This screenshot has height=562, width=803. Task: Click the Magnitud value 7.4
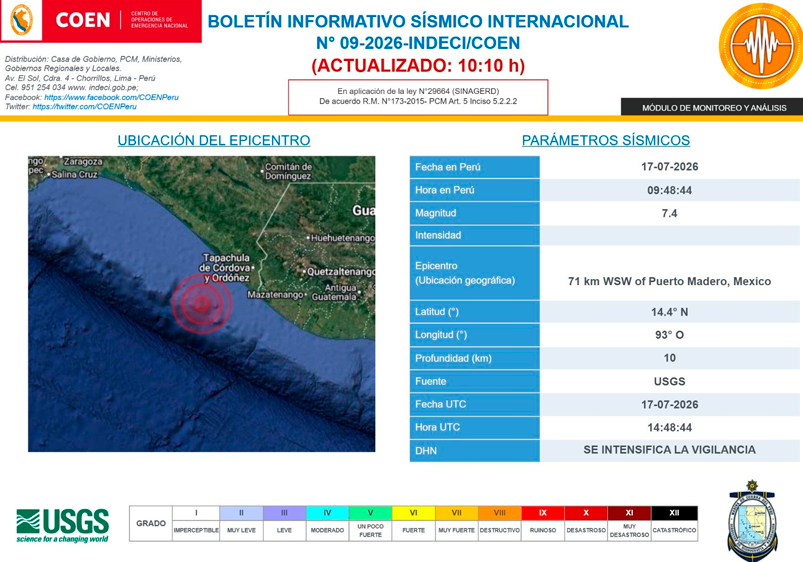click(x=669, y=213)
